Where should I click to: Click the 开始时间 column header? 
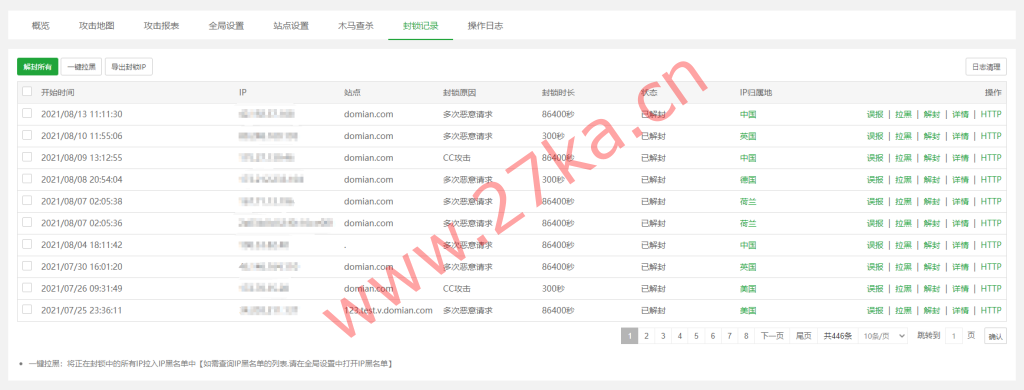pyautogui.click(x=57, y=92)
